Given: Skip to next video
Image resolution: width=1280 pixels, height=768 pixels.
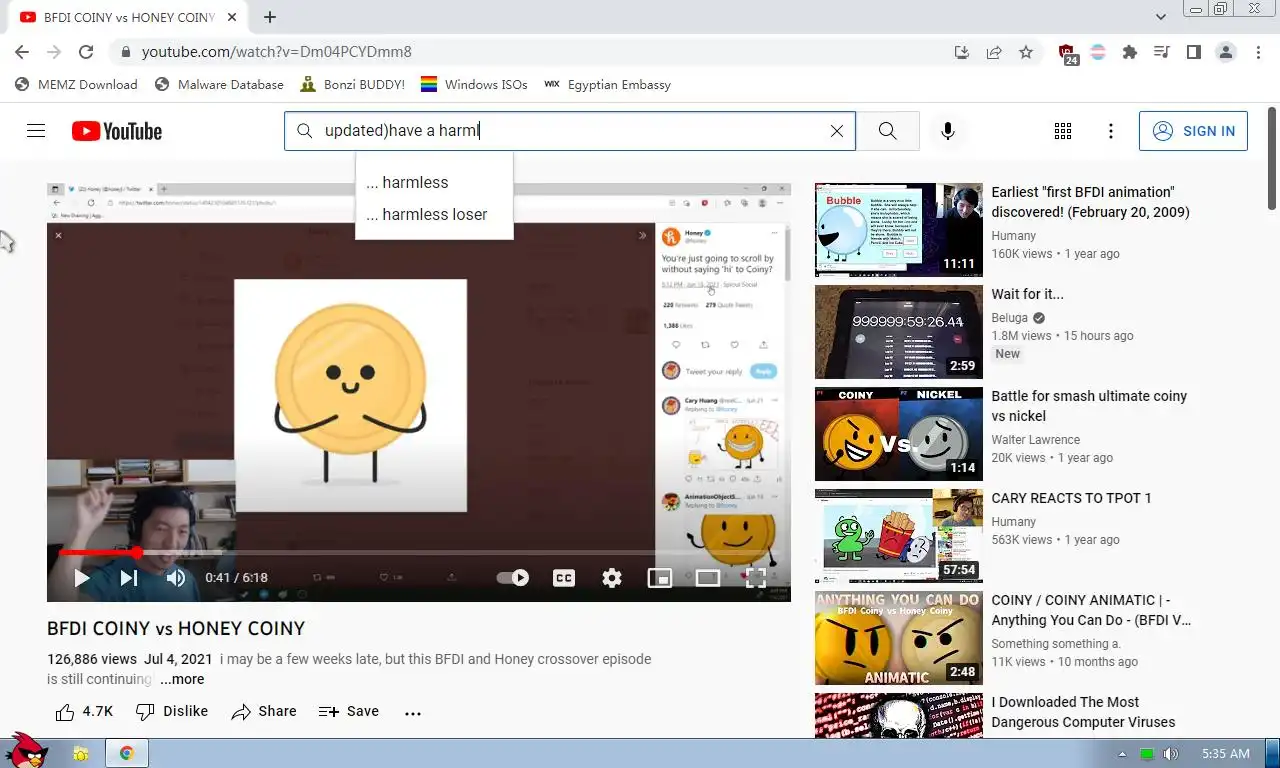Looking at the screenshot, I should (x=129, y=577).
